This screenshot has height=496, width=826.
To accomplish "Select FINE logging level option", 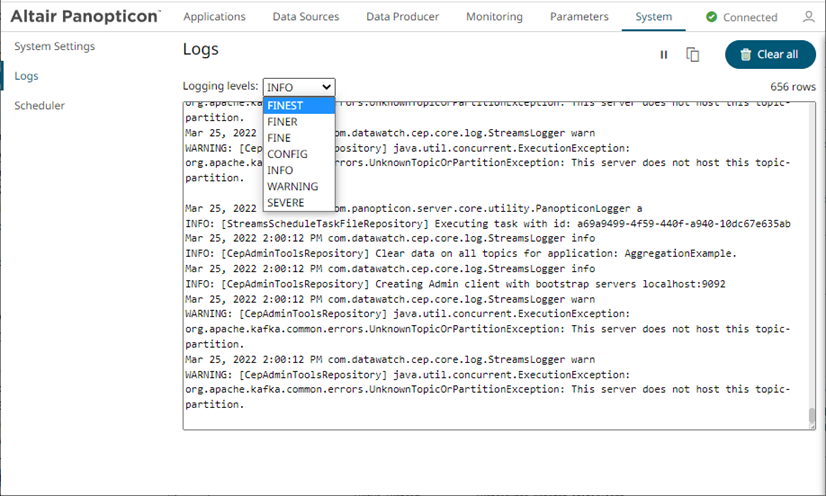I will (x=279, y=138).
